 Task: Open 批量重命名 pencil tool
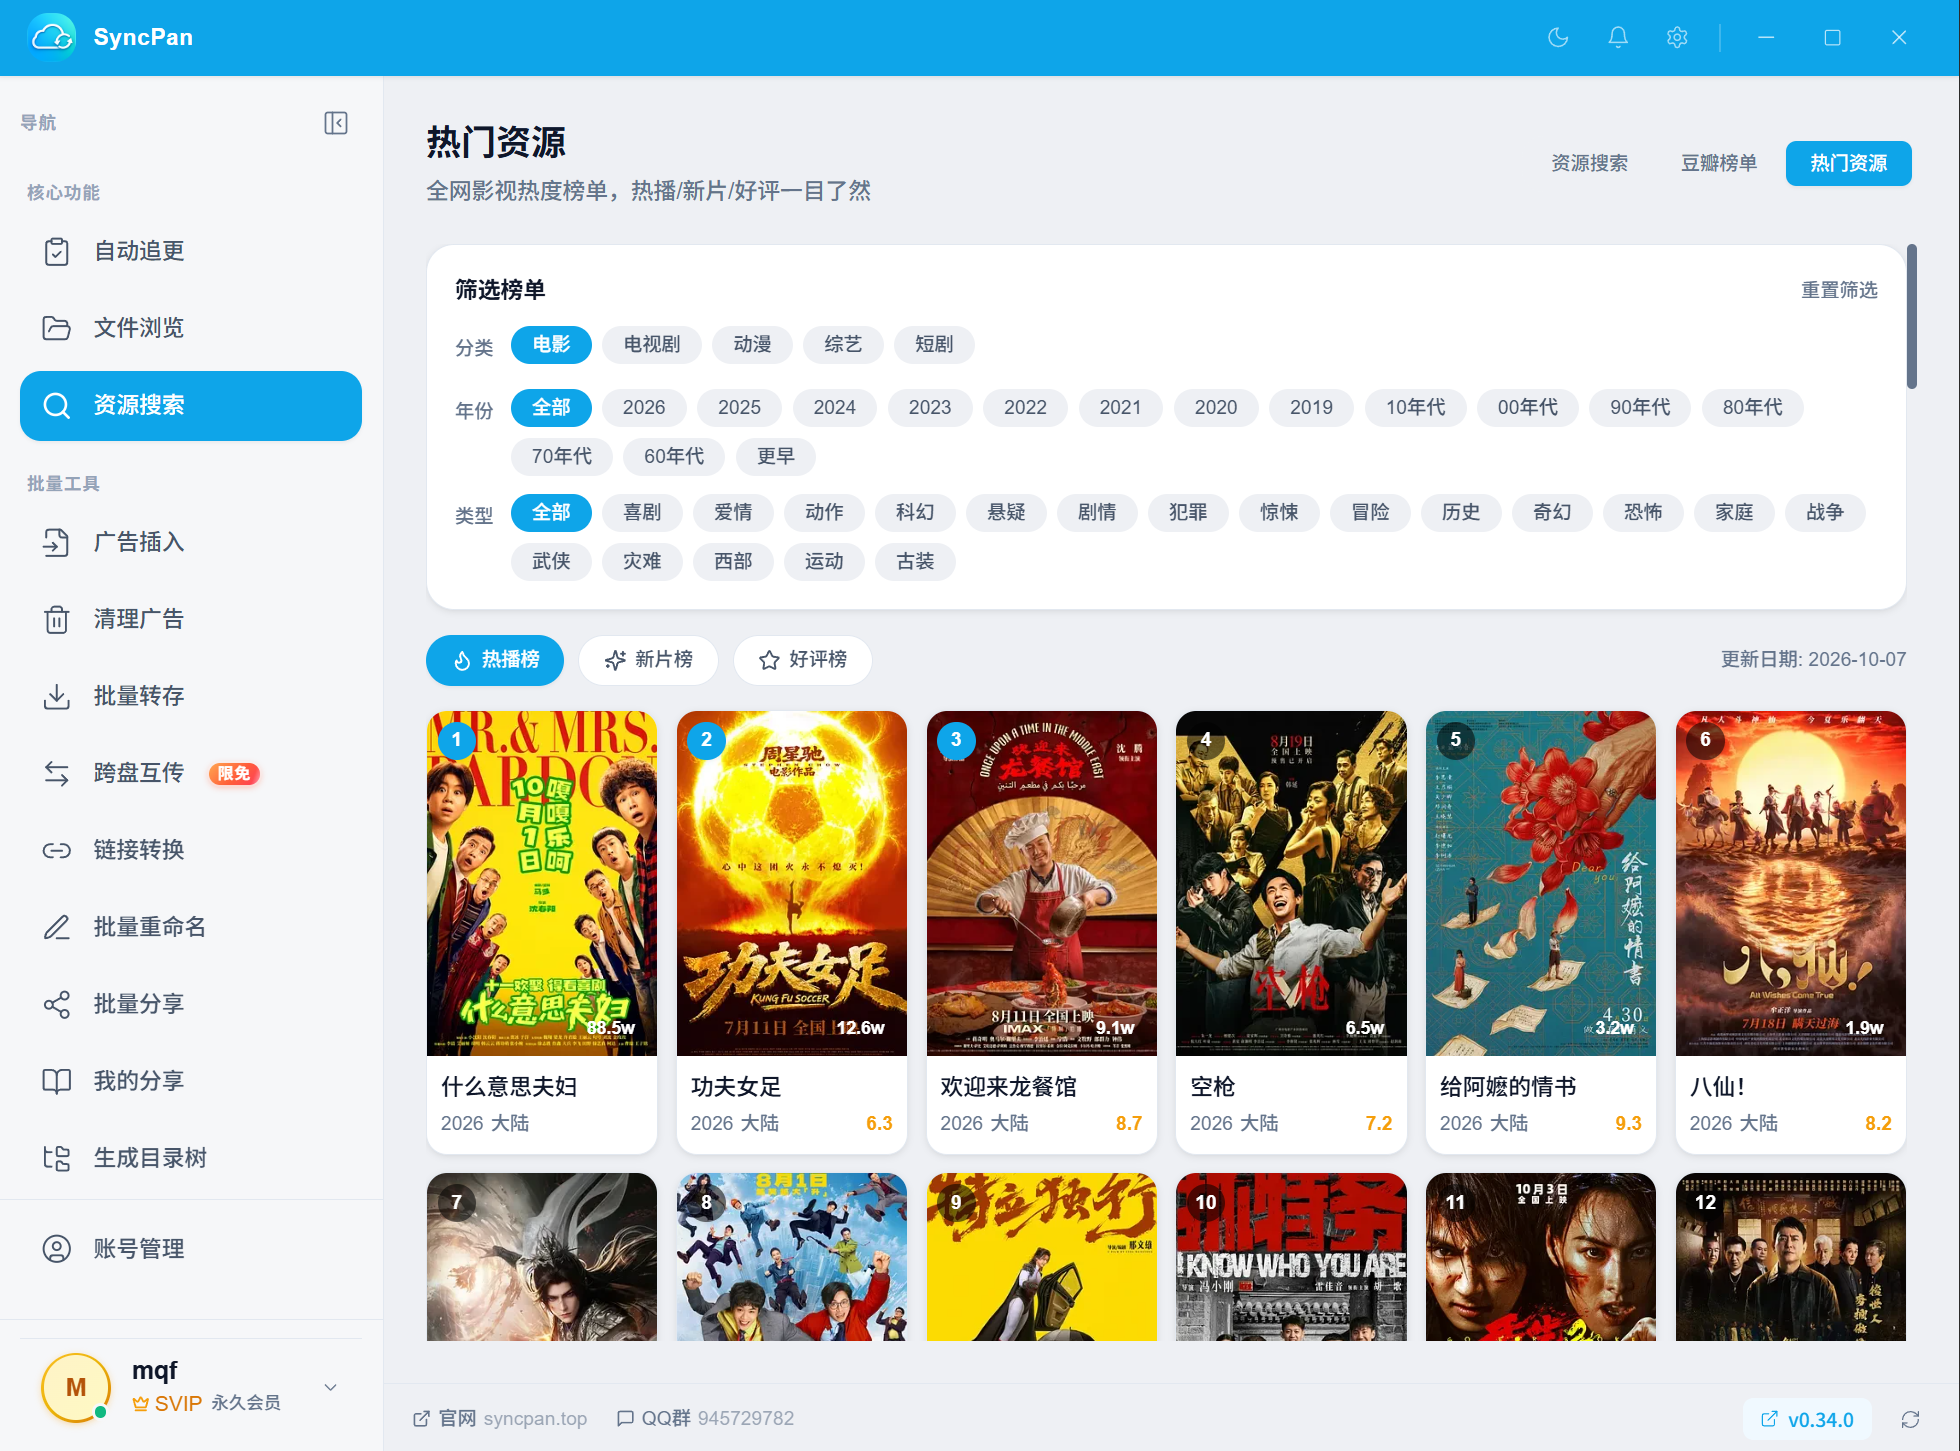191,927
